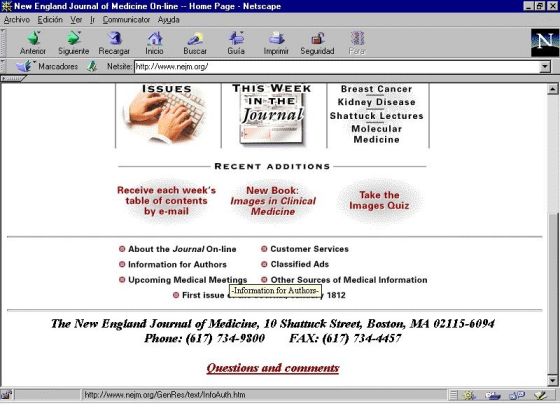Collapse the location toolbar grip handle
Image resolution: width=560 pixels, height=420 pixels.
tap(3, 66)
